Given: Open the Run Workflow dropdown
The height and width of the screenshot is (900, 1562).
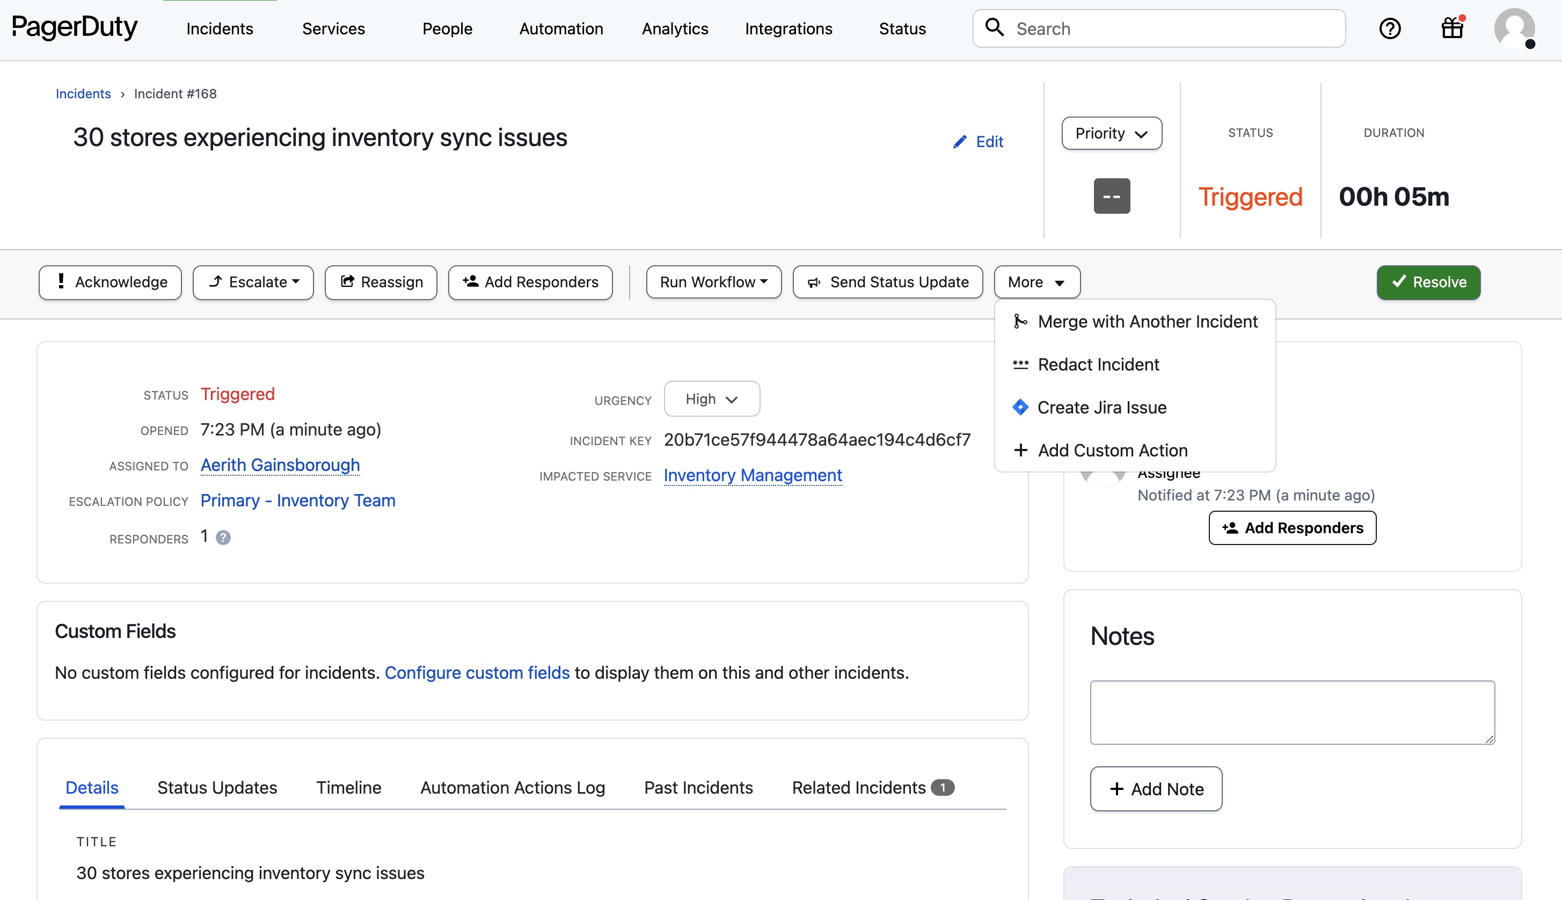Looking at the screenshot, I should 713,283.
